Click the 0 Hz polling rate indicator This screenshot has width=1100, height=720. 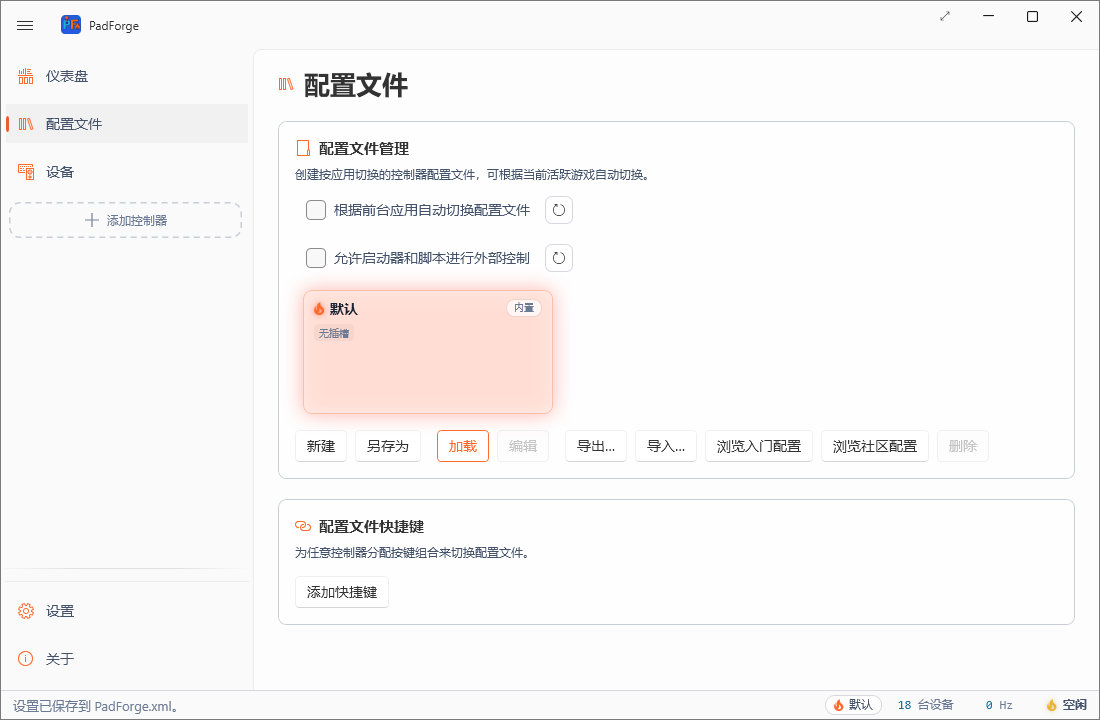point(999,705)
